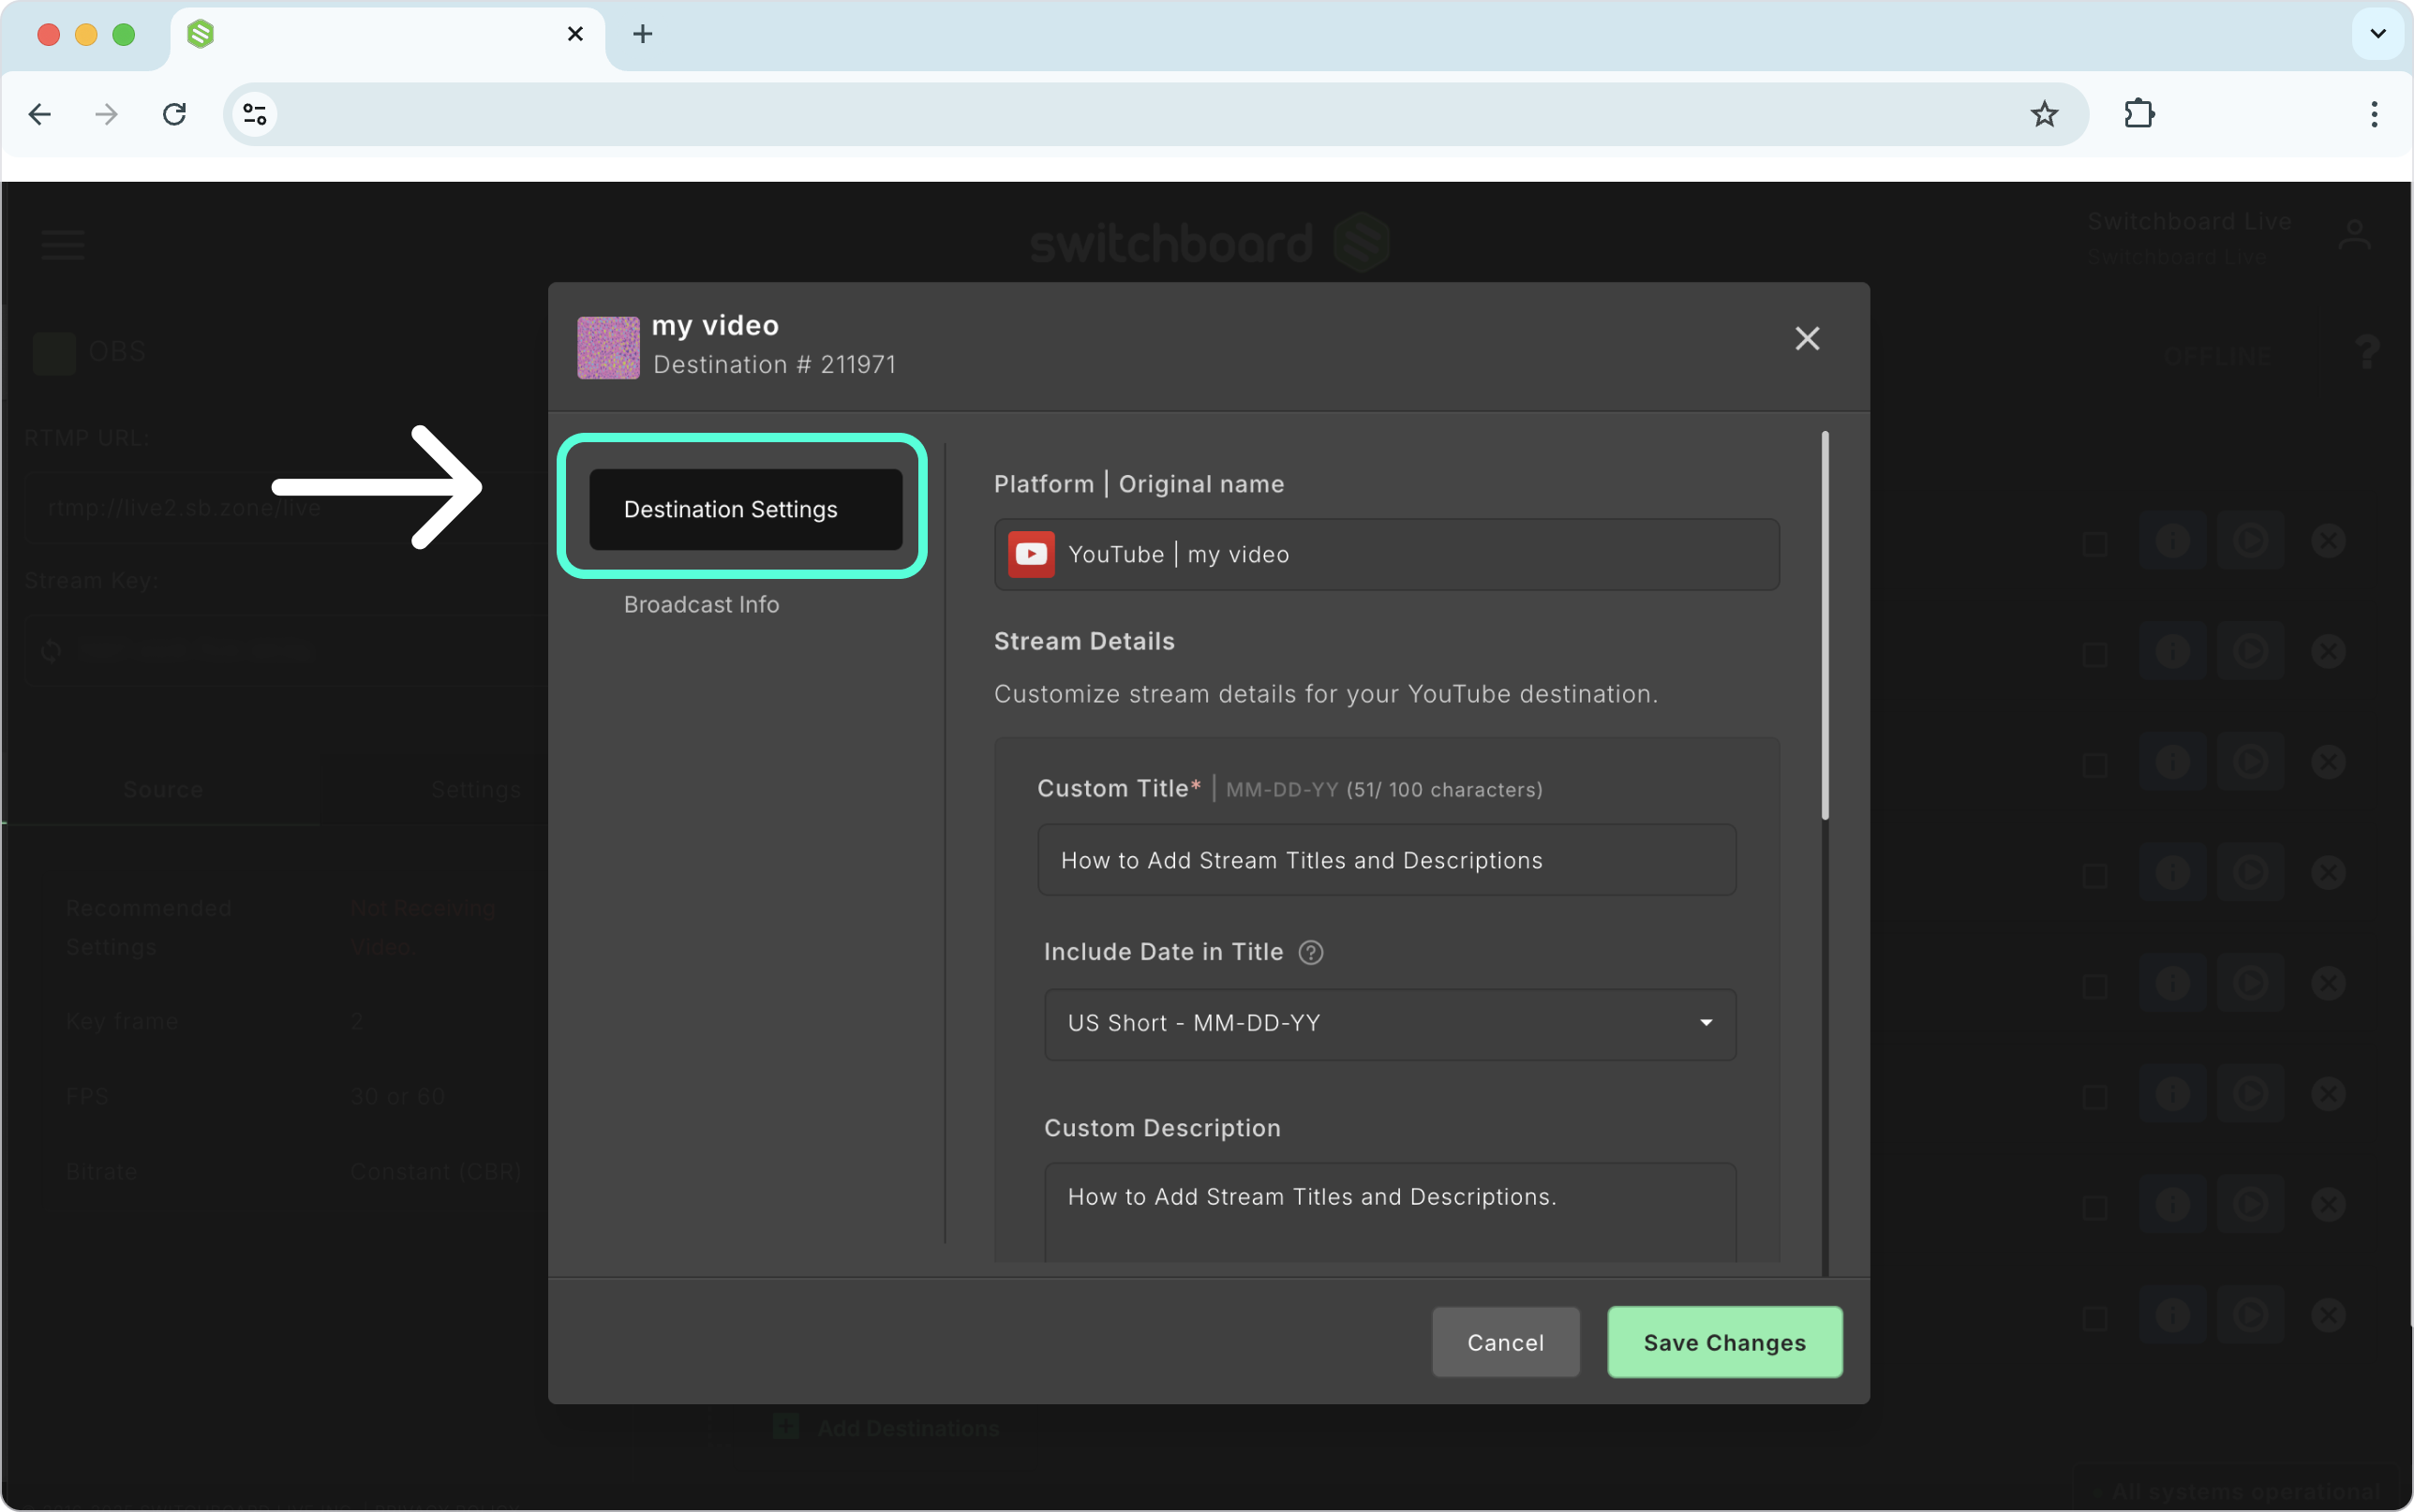Reload the current page
The width and height of the screenshot is (2414, 1512).
coord(174,114)
